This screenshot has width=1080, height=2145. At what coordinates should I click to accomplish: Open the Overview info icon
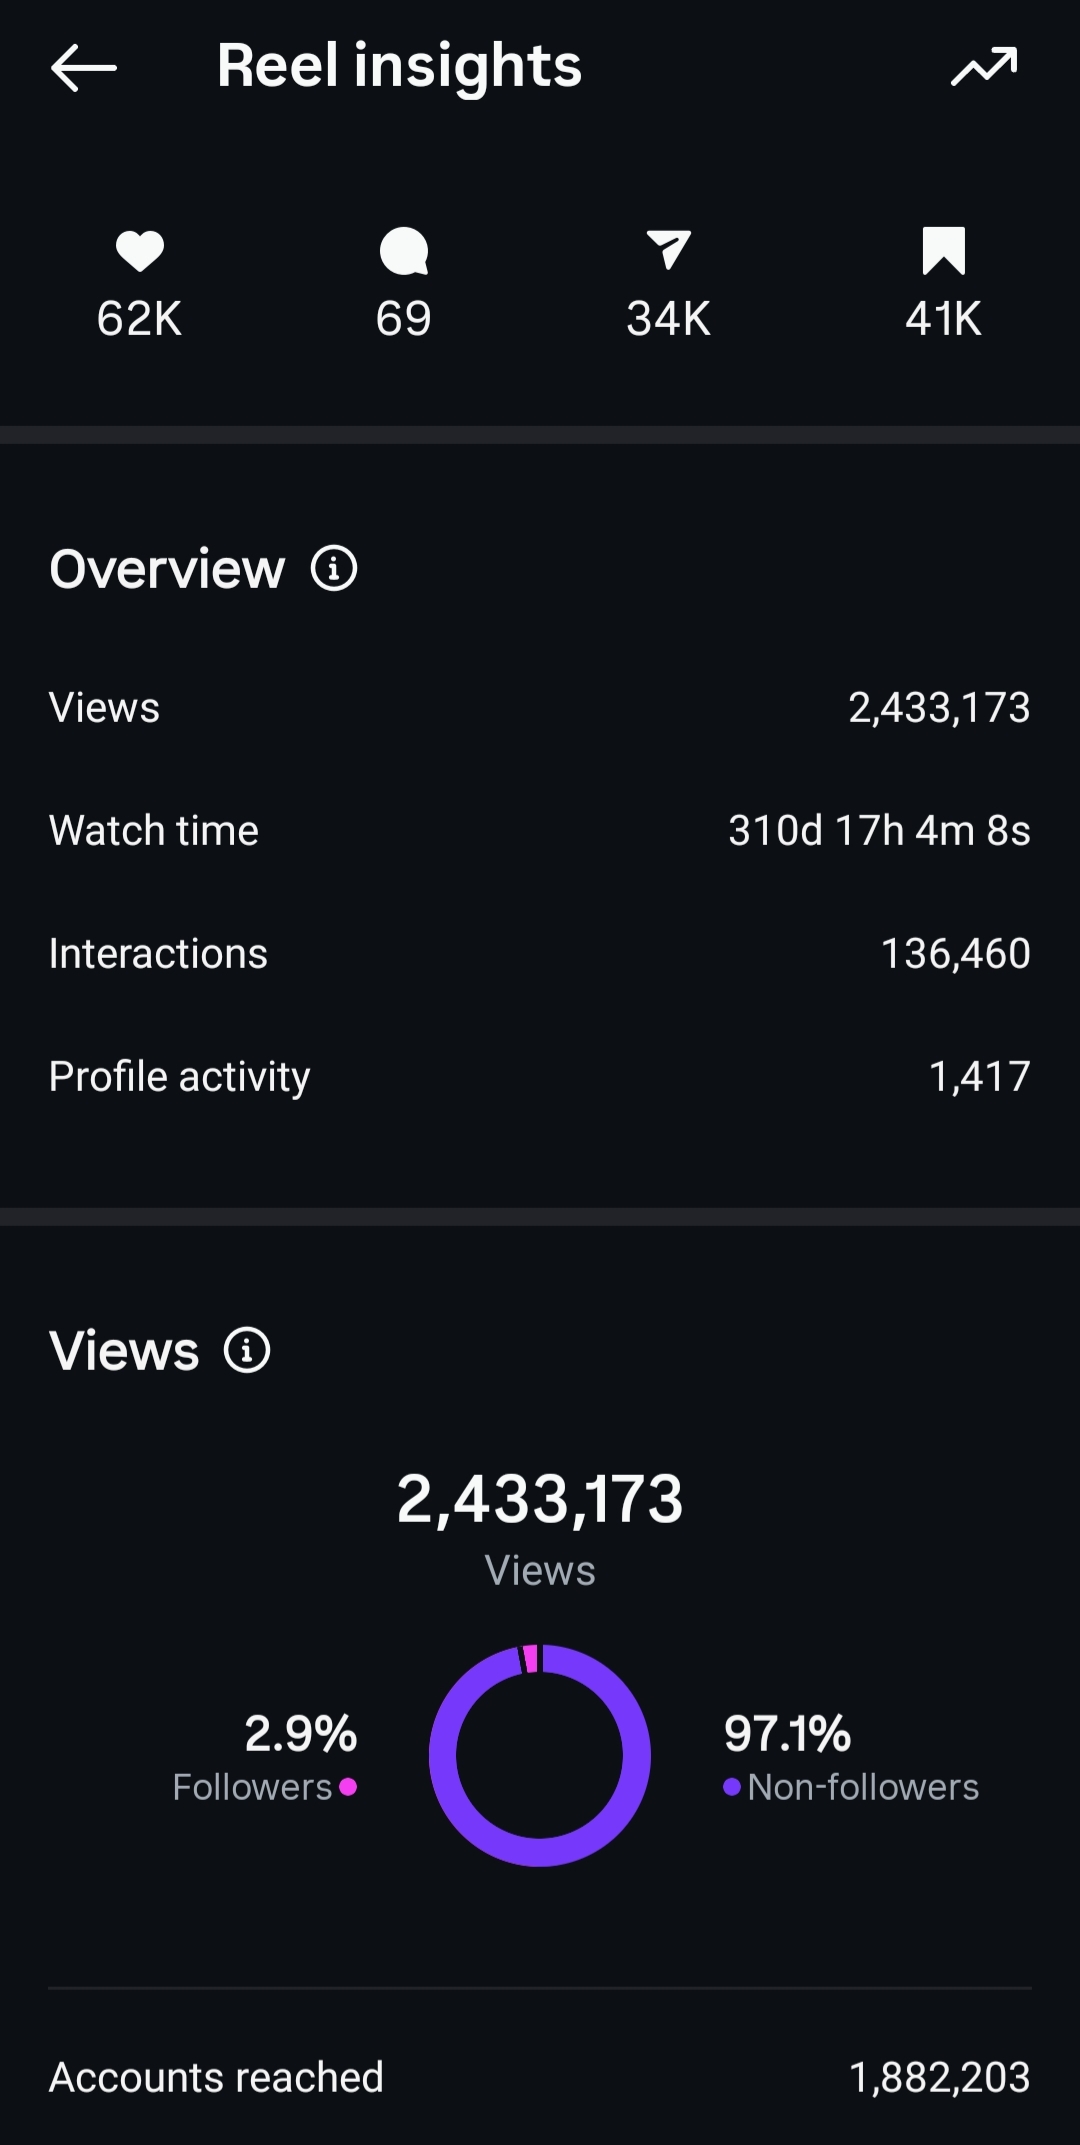pos(334,569)
